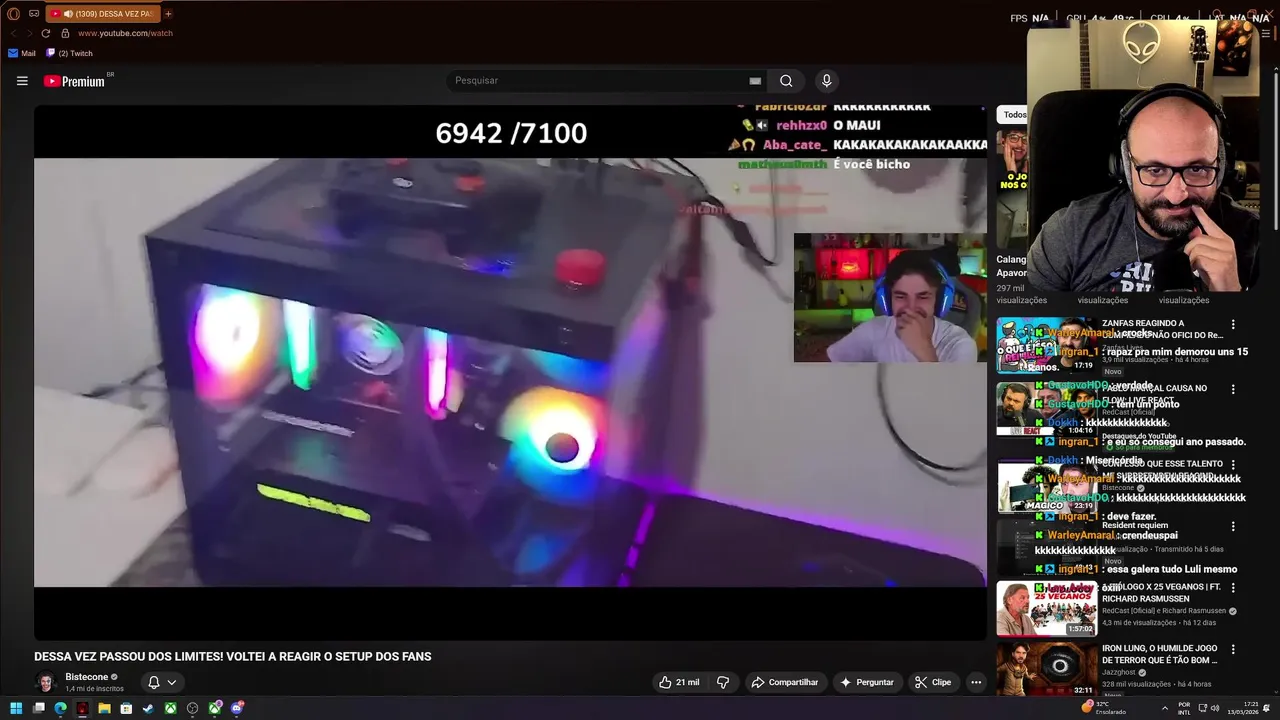Open options for IRON LUNG video

pyautogui.click(x=1233, y=650)
